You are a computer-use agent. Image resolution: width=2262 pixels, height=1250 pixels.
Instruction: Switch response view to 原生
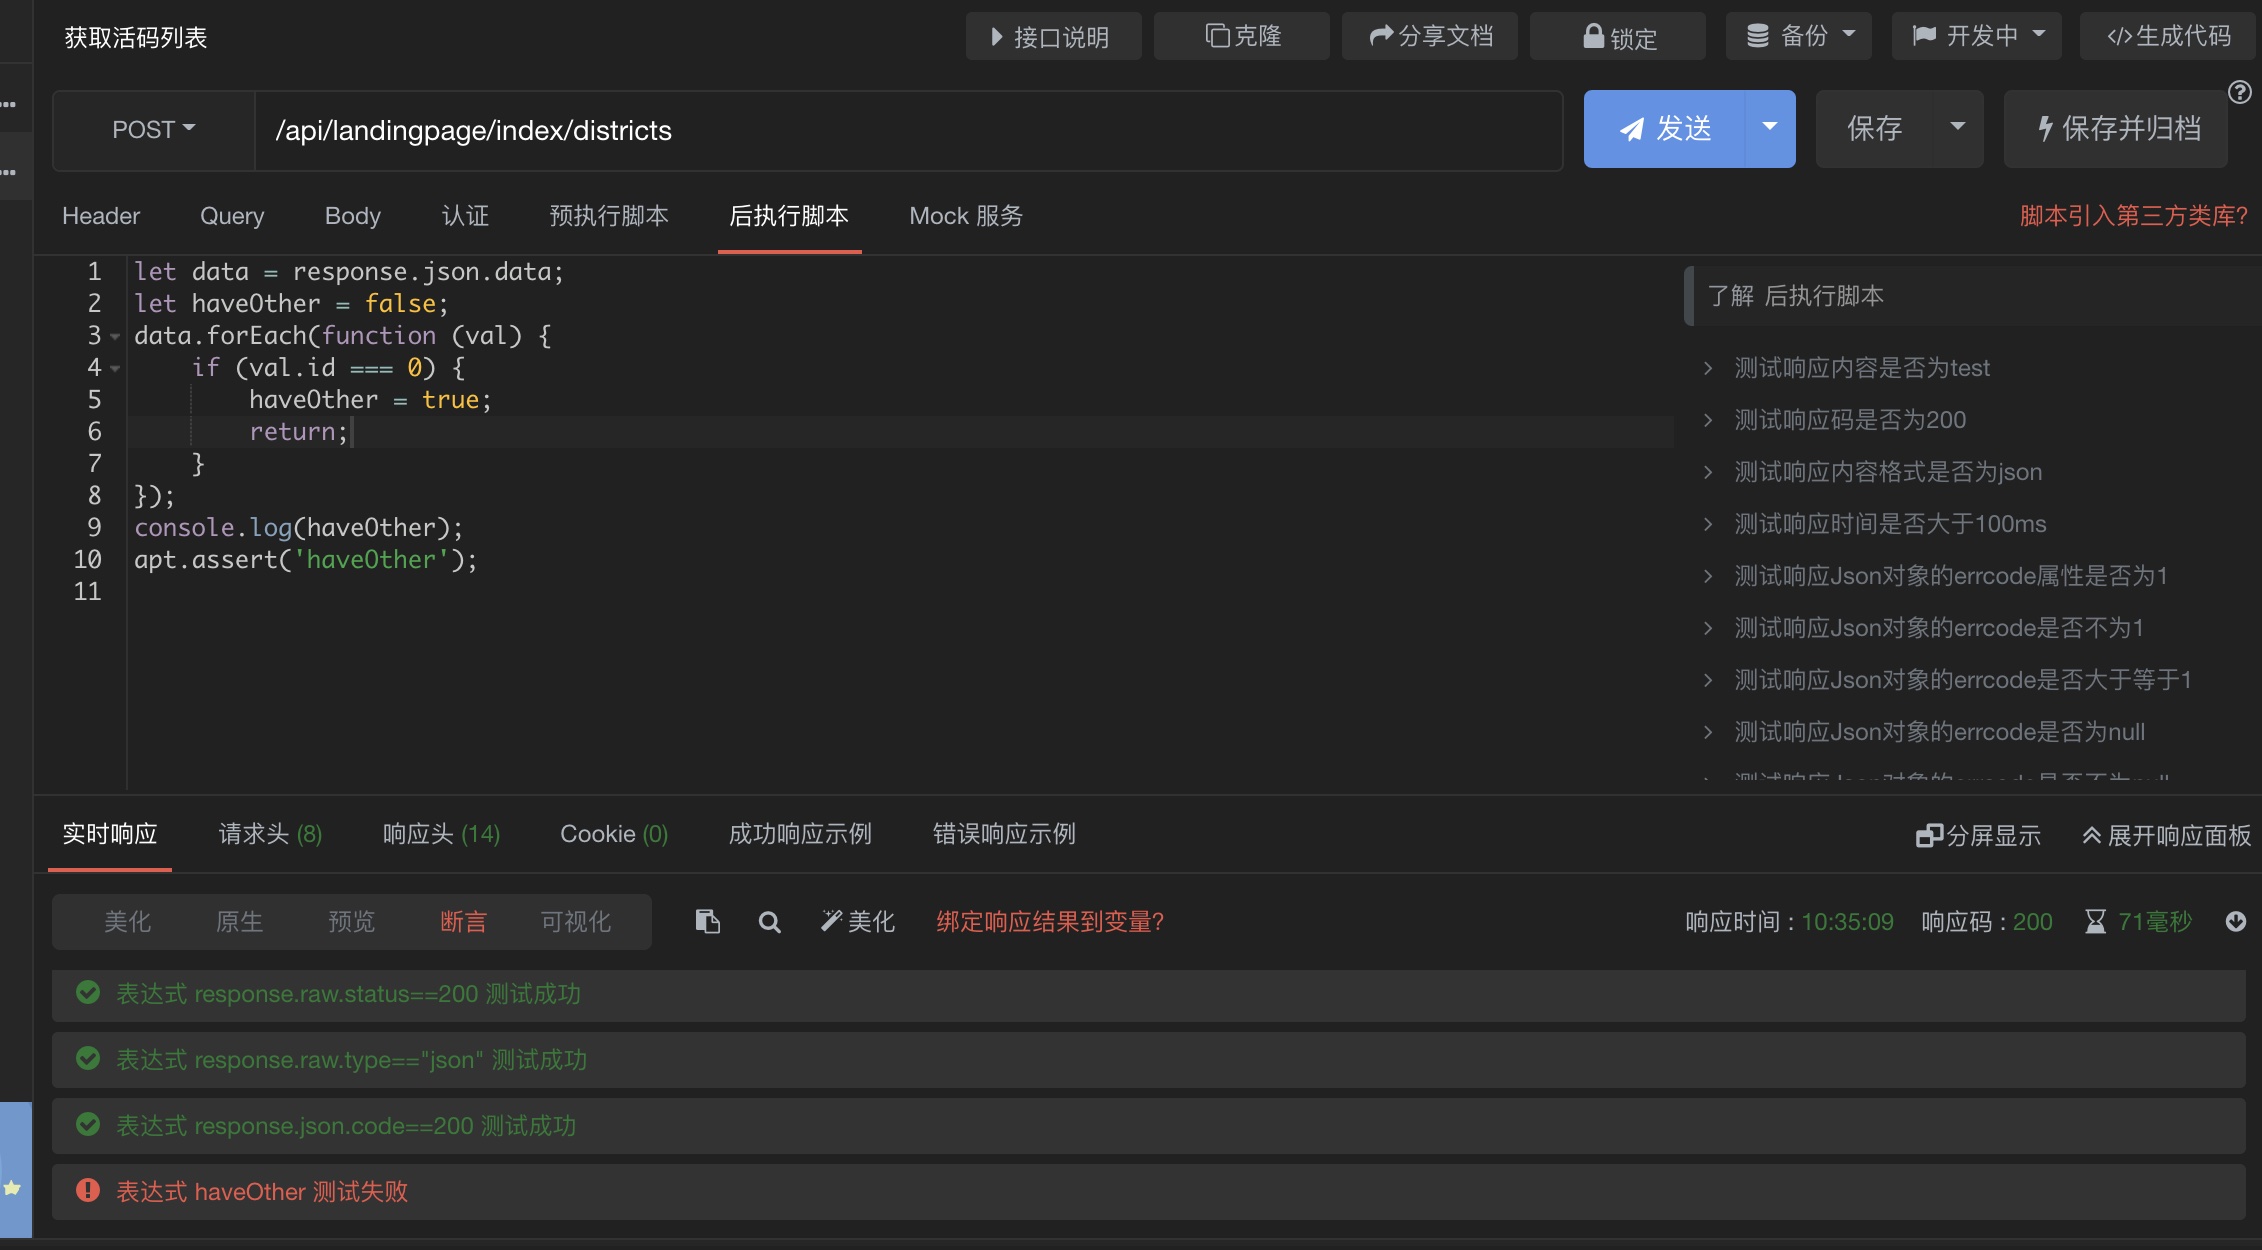[240, 921]
